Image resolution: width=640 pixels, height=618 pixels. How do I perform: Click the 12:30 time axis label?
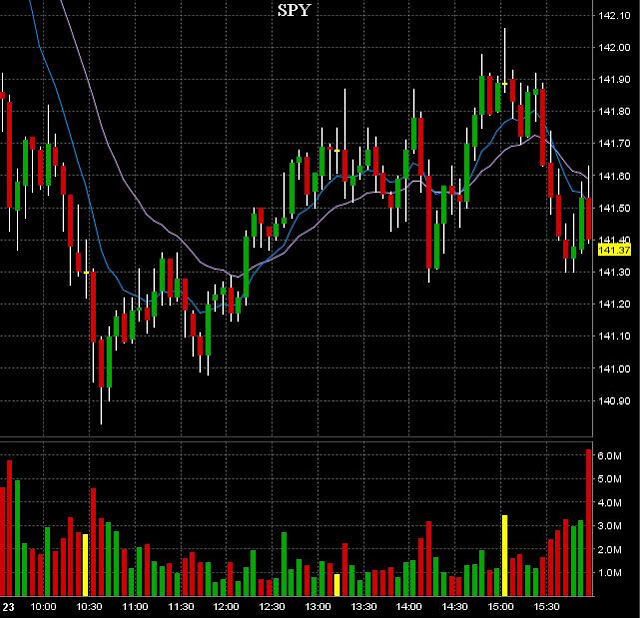(272, 607)
